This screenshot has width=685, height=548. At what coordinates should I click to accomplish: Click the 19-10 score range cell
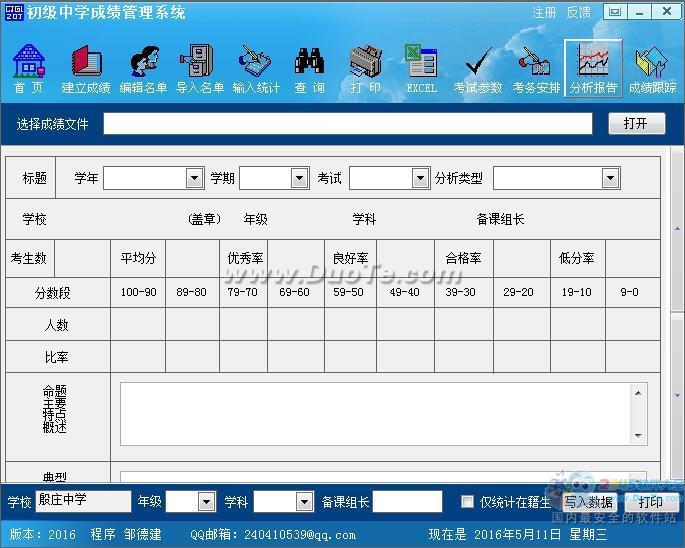pos(576,292)
